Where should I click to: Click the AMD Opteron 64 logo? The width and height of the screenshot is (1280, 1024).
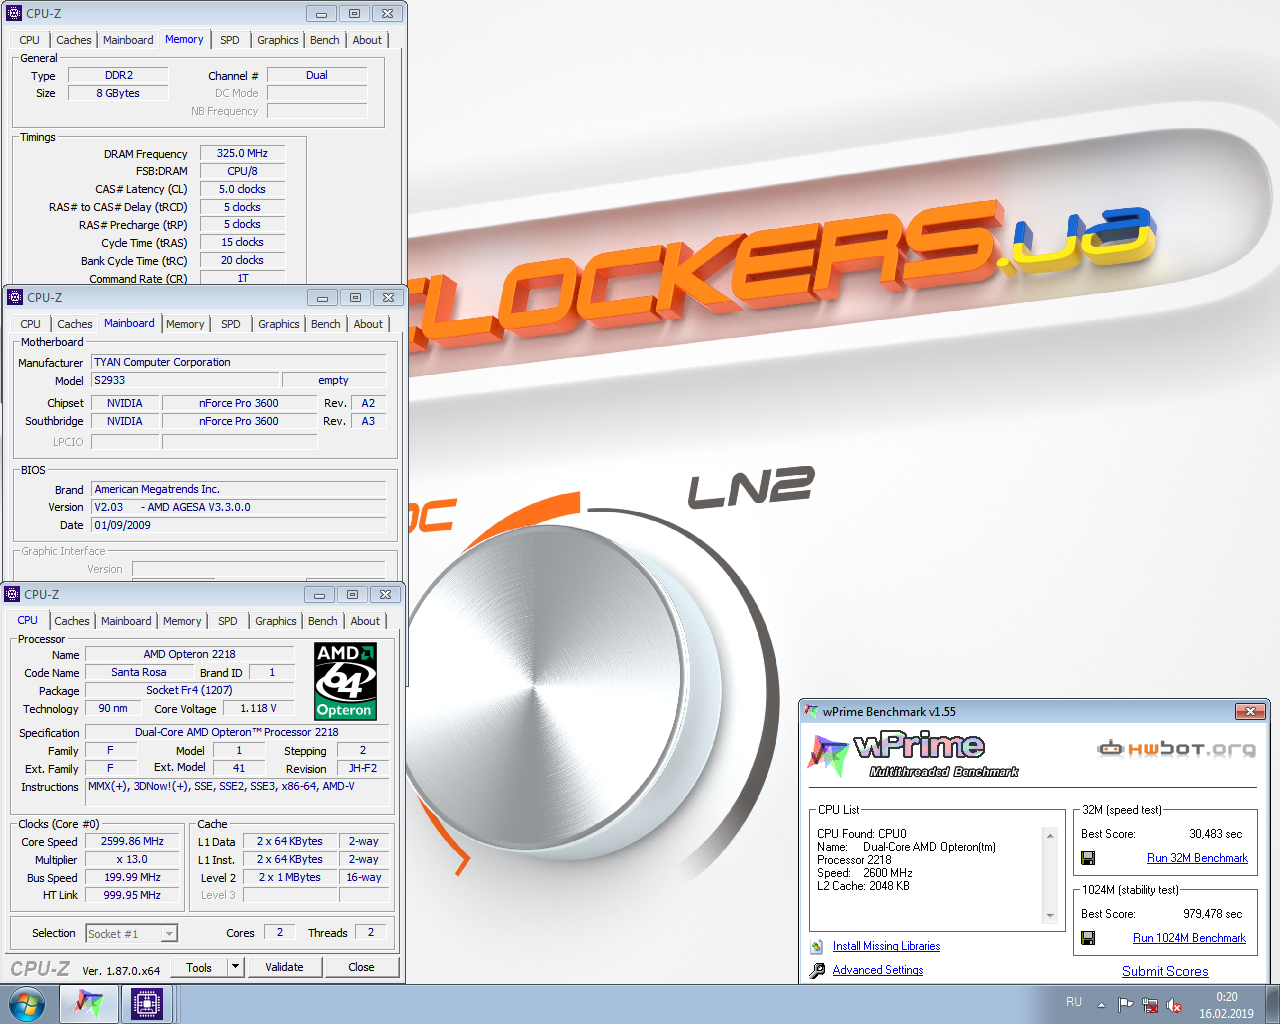[345, 681]
